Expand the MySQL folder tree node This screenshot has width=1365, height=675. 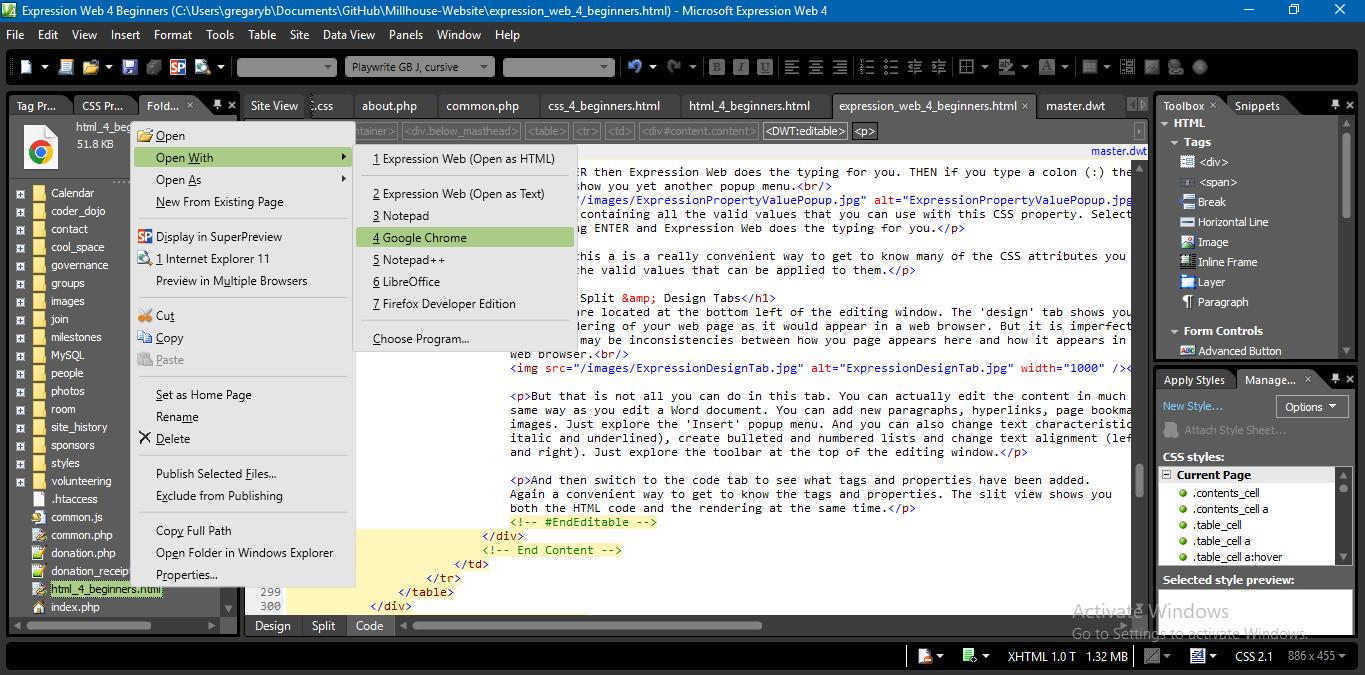point(20,355)
